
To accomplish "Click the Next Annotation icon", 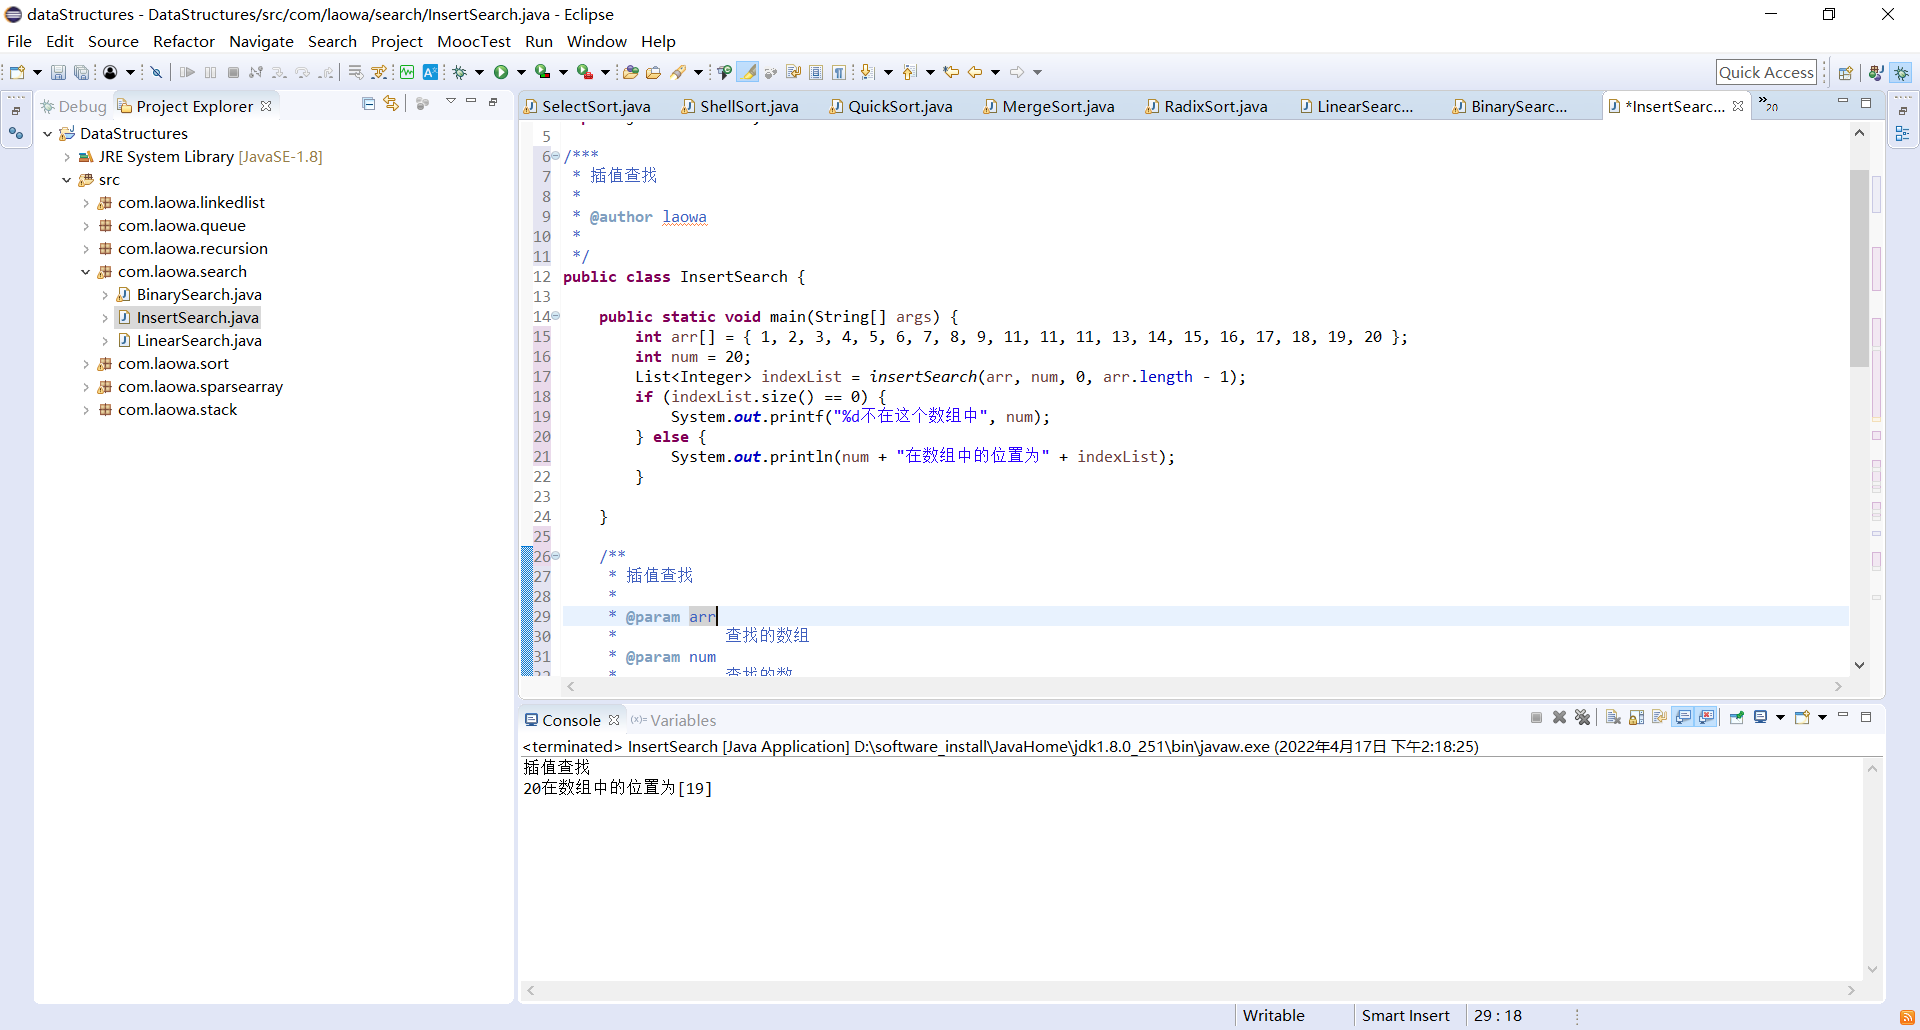I will pos(867,72).
